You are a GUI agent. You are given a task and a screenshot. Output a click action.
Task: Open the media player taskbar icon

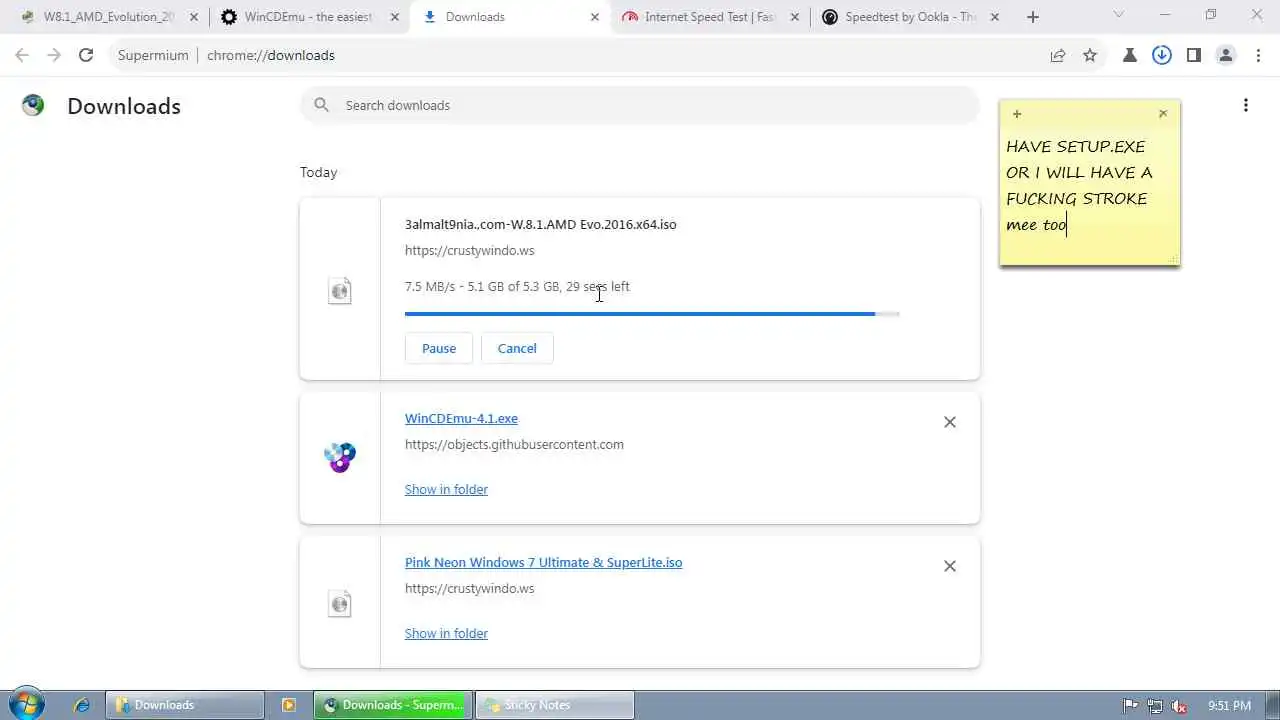point(289,705)
